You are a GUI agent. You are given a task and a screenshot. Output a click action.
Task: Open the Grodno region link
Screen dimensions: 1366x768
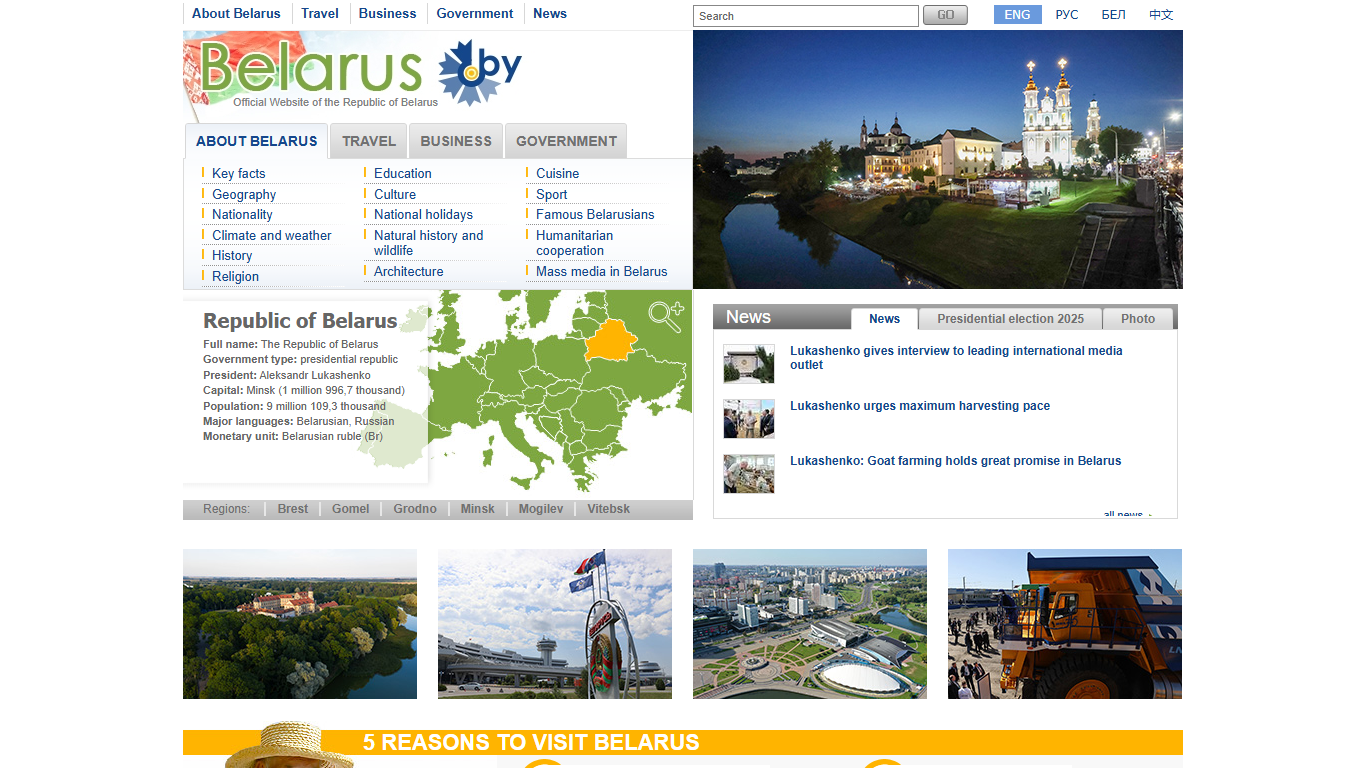[415, 509]
